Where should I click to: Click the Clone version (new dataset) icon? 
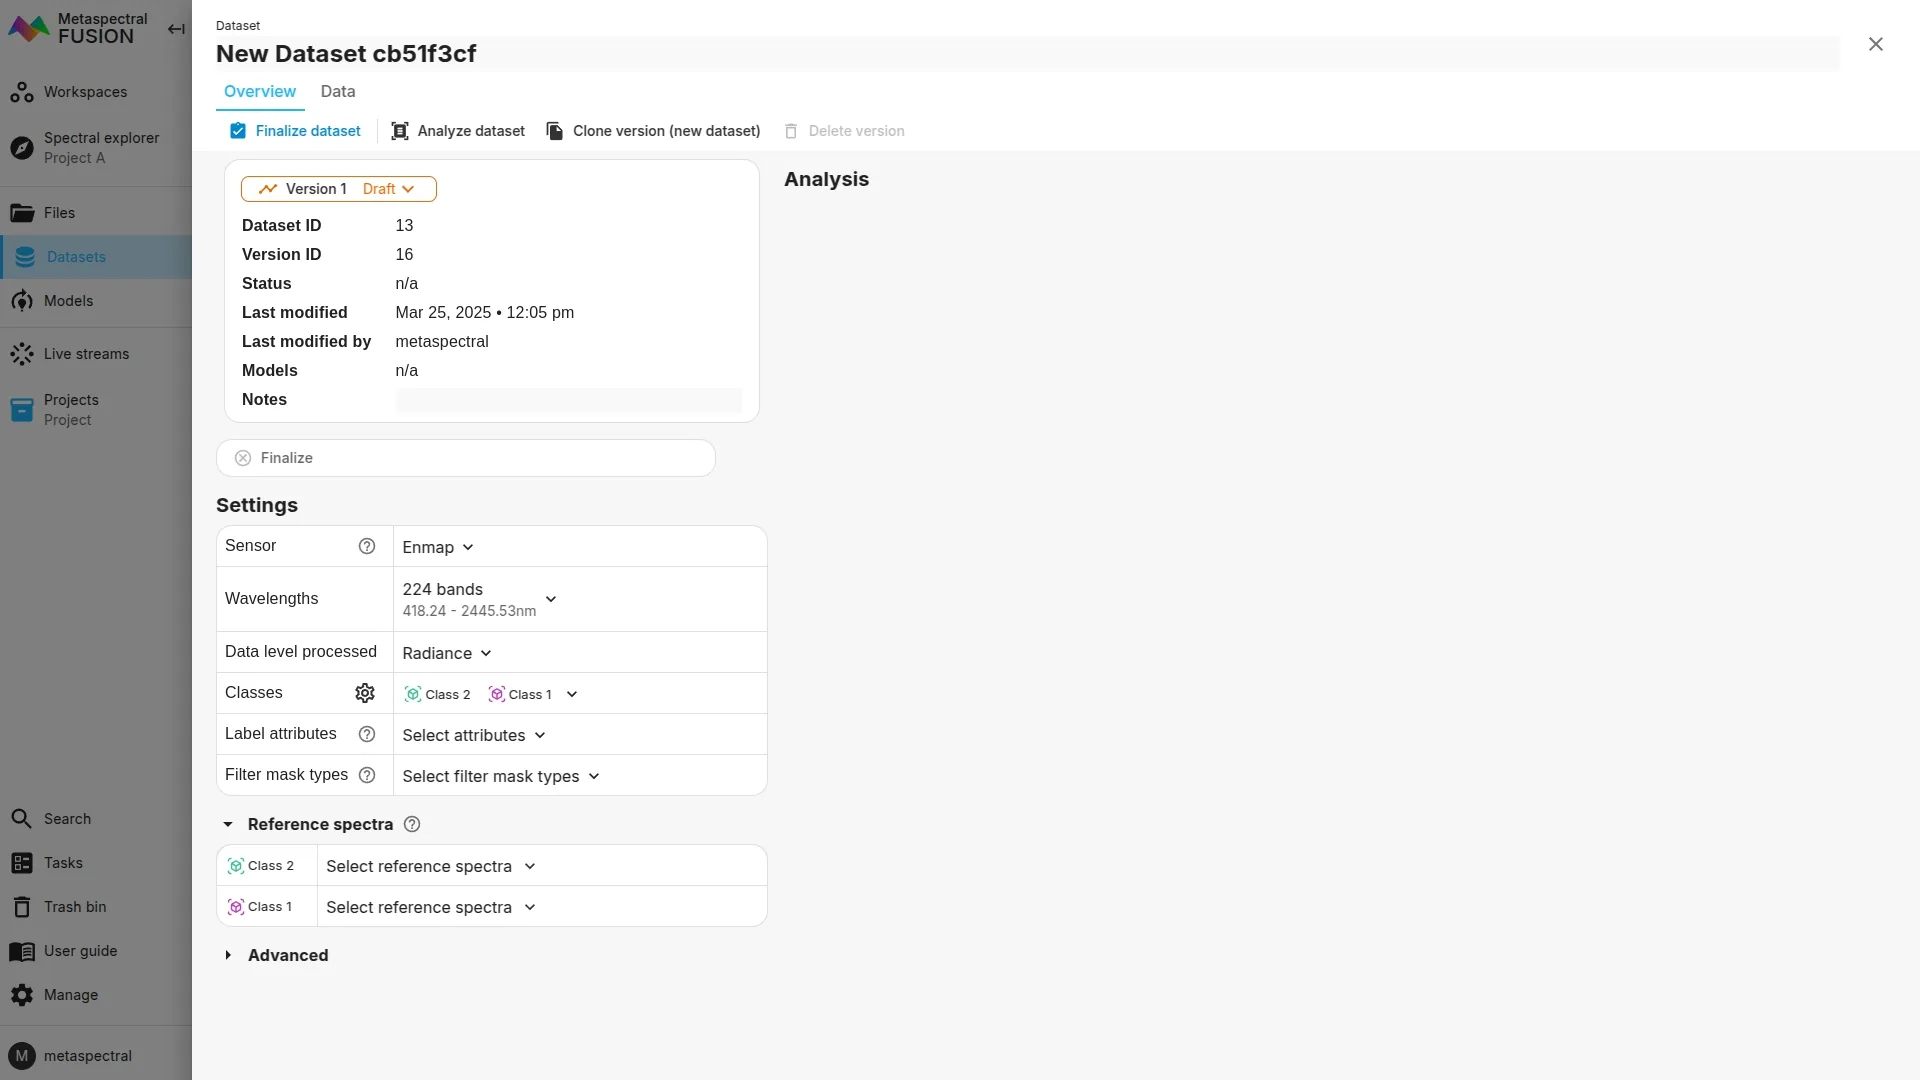(x=555, y=131)
